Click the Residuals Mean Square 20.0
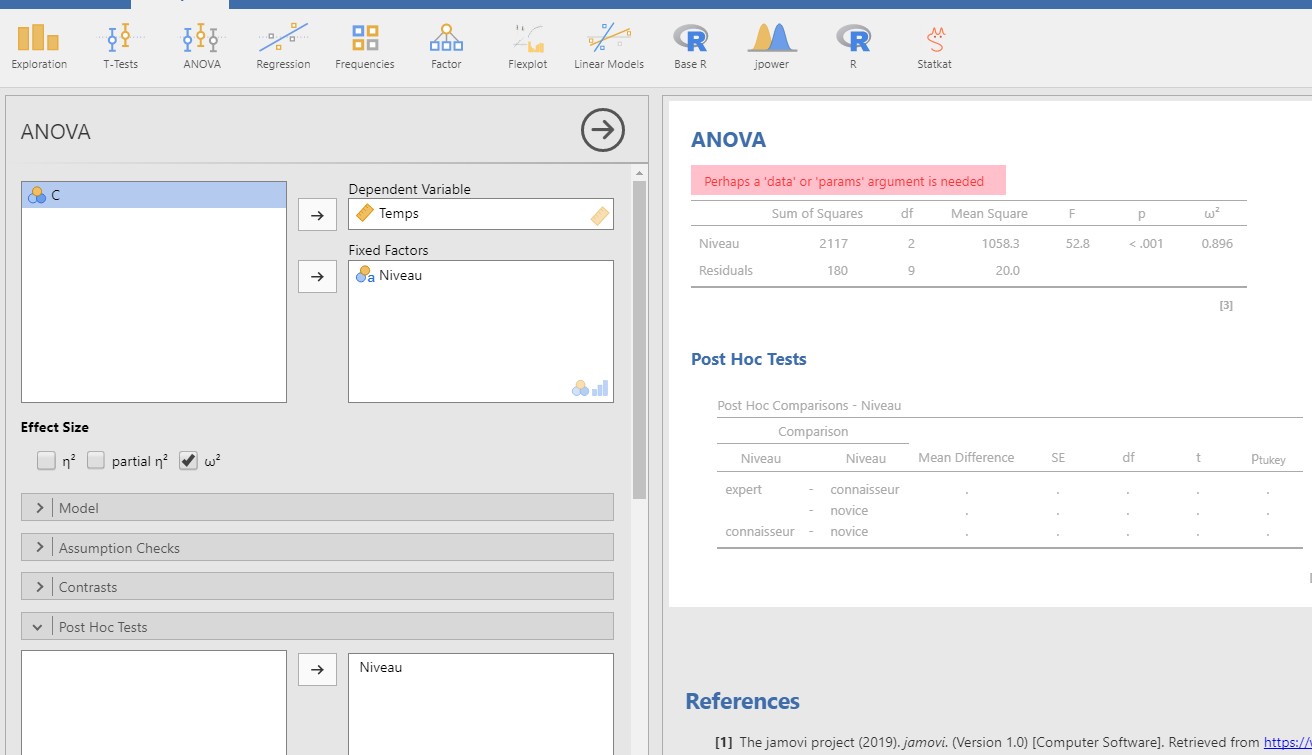Image resolution: width=1312 pixels, height=755 pixels. pyautogui.click(x=1008, y=270)
